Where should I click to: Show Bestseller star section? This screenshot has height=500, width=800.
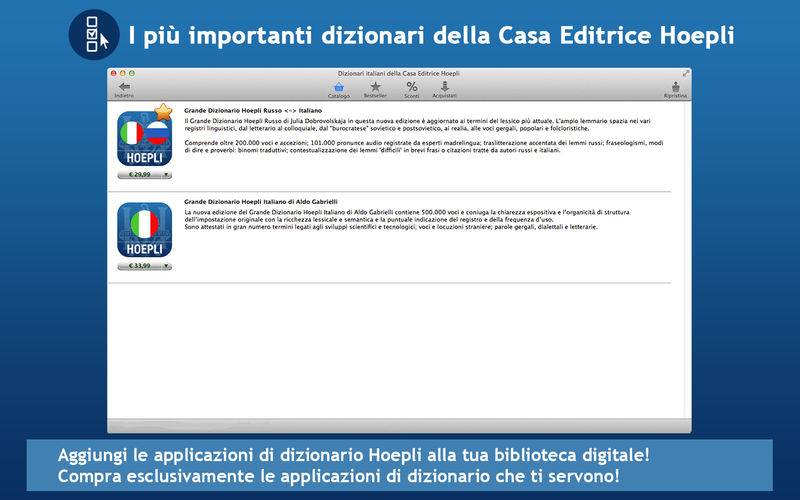375,90
